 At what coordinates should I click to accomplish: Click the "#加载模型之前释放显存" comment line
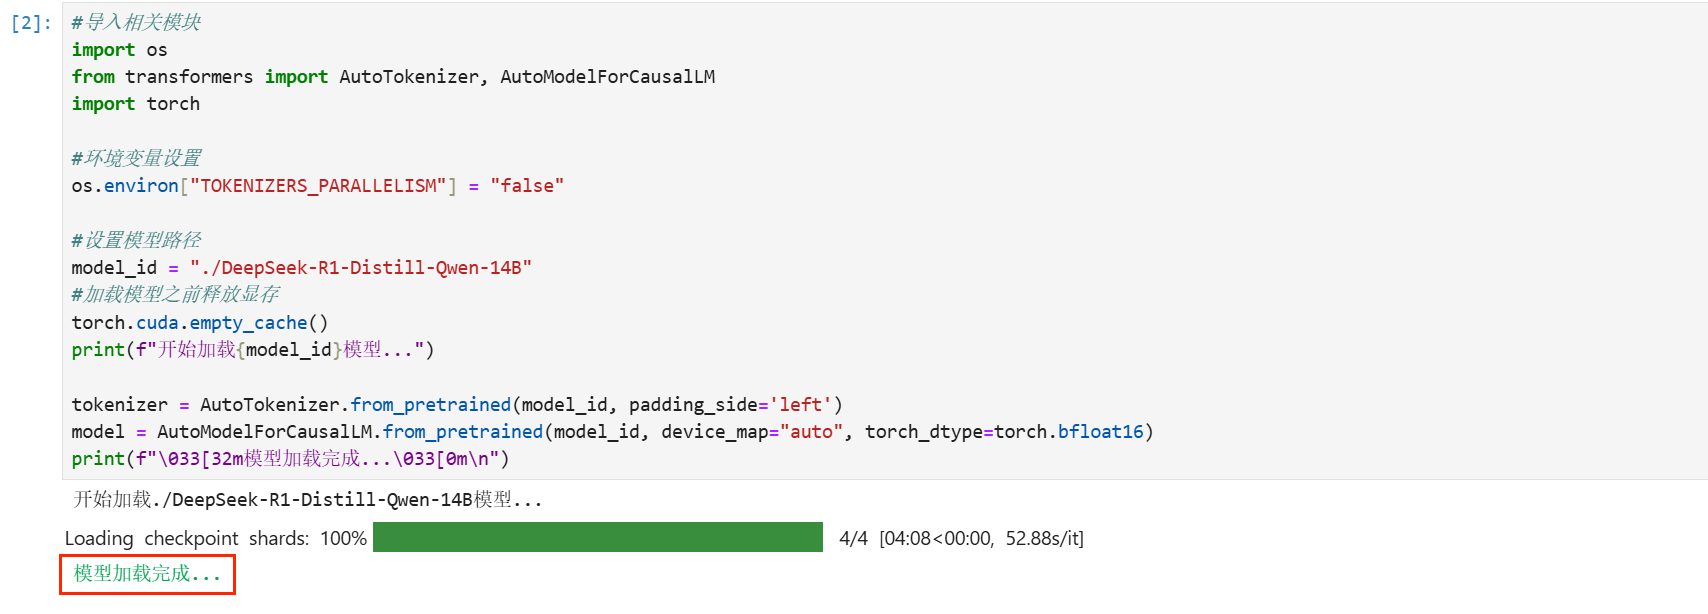coord(175,295)
